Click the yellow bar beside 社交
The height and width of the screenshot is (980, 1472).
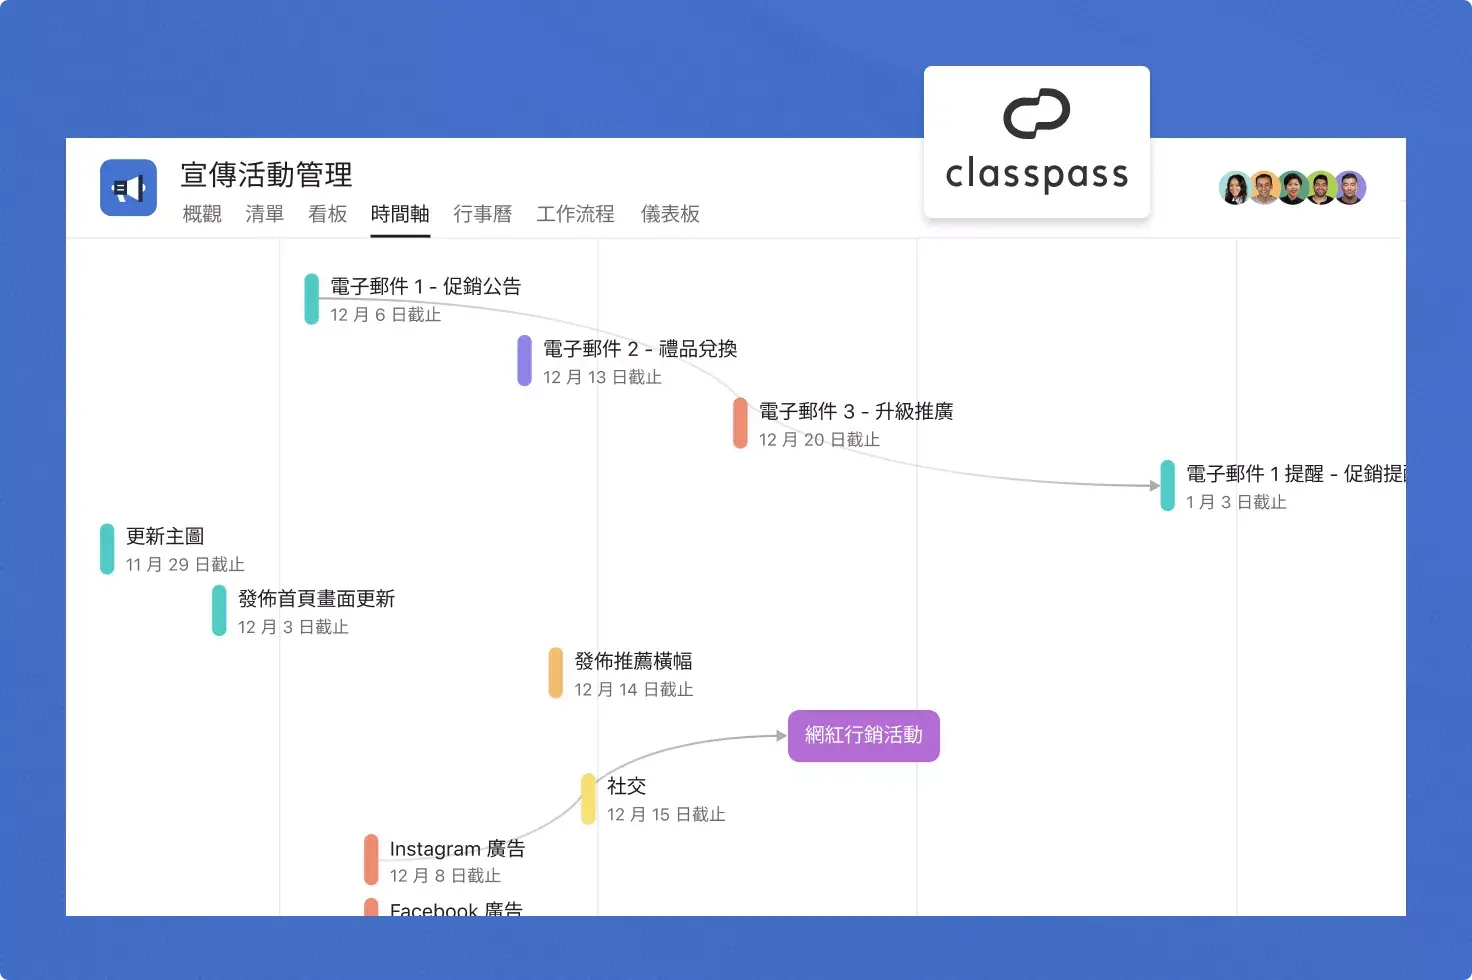589,798
